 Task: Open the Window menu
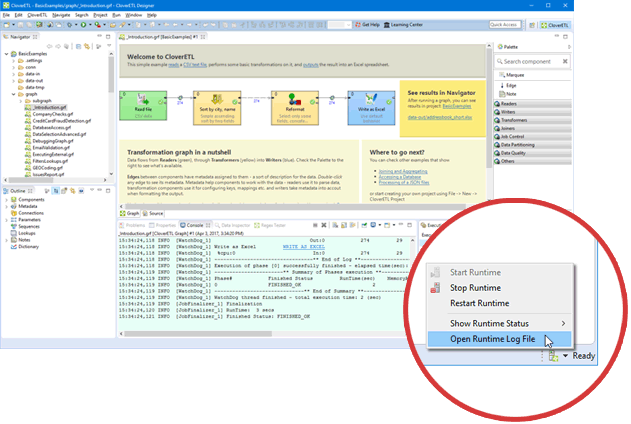coord(134,15)
